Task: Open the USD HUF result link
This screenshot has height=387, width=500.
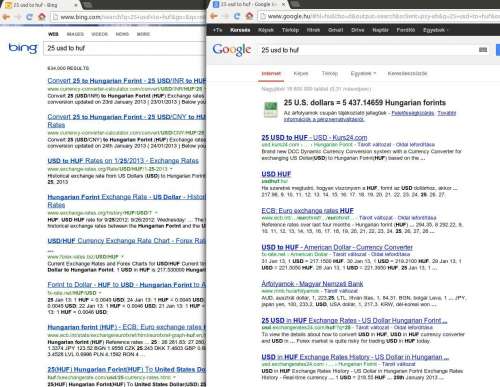Action: tap(276, 174)
